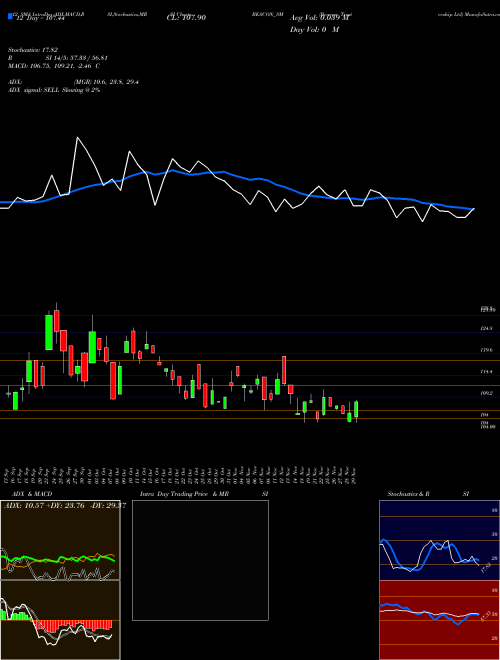Click the blue Stochastics chart panel
The image size is (500, 660).
[439, 540]
